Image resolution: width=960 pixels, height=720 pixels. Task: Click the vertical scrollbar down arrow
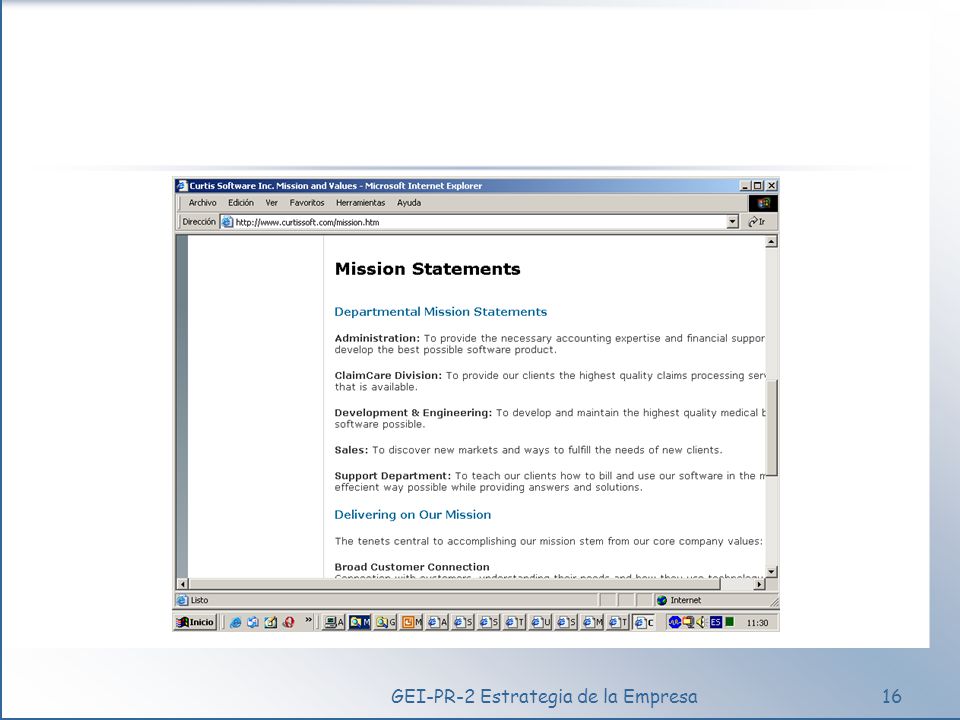[x=771, y=571]
